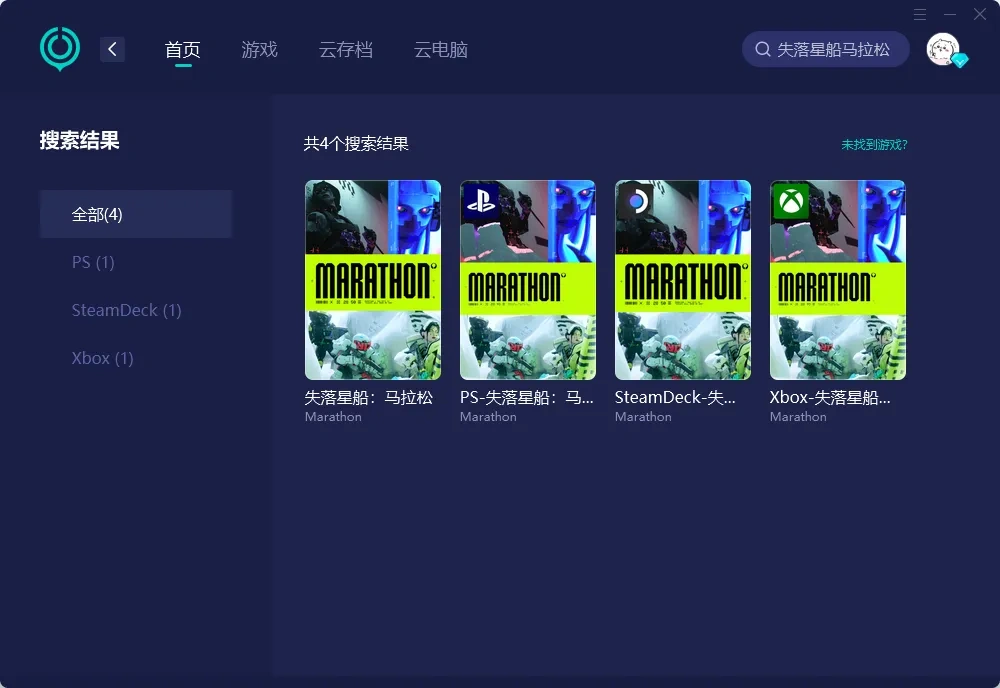Switch to the 游戏 tab
The width and height of the screenshot is (1000, 688).
click(259, 49)
